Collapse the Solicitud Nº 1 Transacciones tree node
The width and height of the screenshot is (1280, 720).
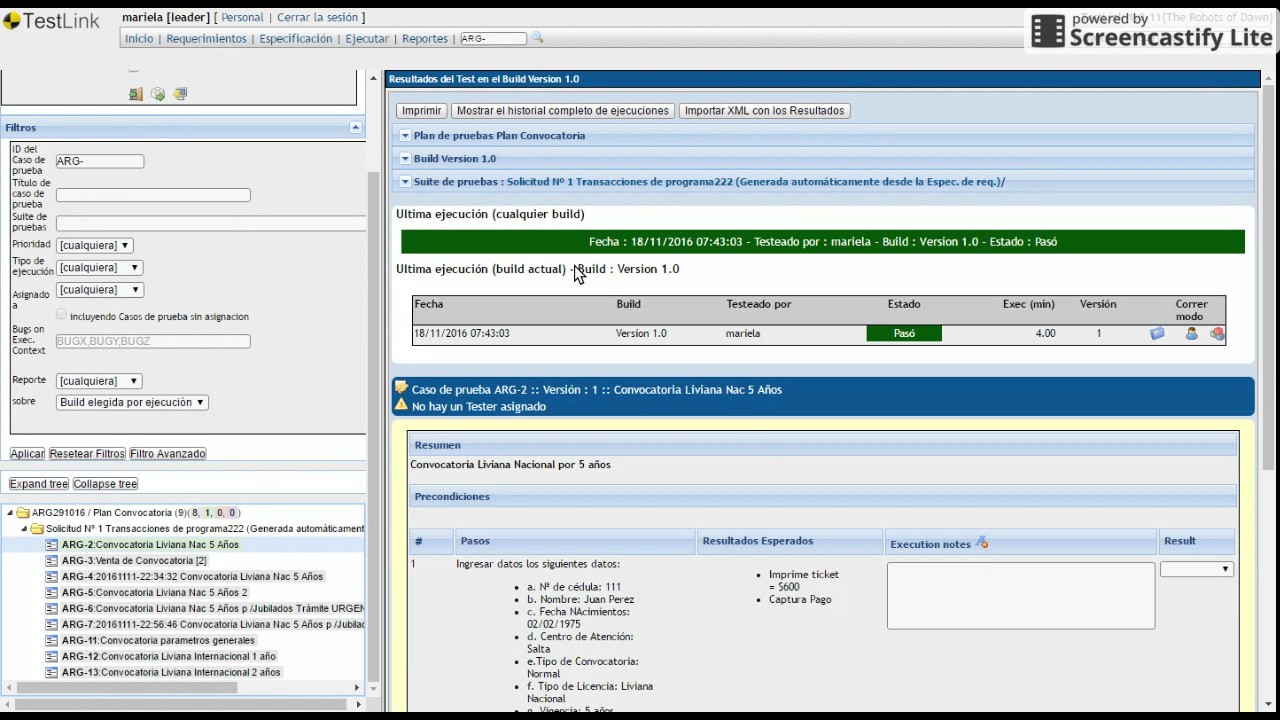click(x=24, y=529)
